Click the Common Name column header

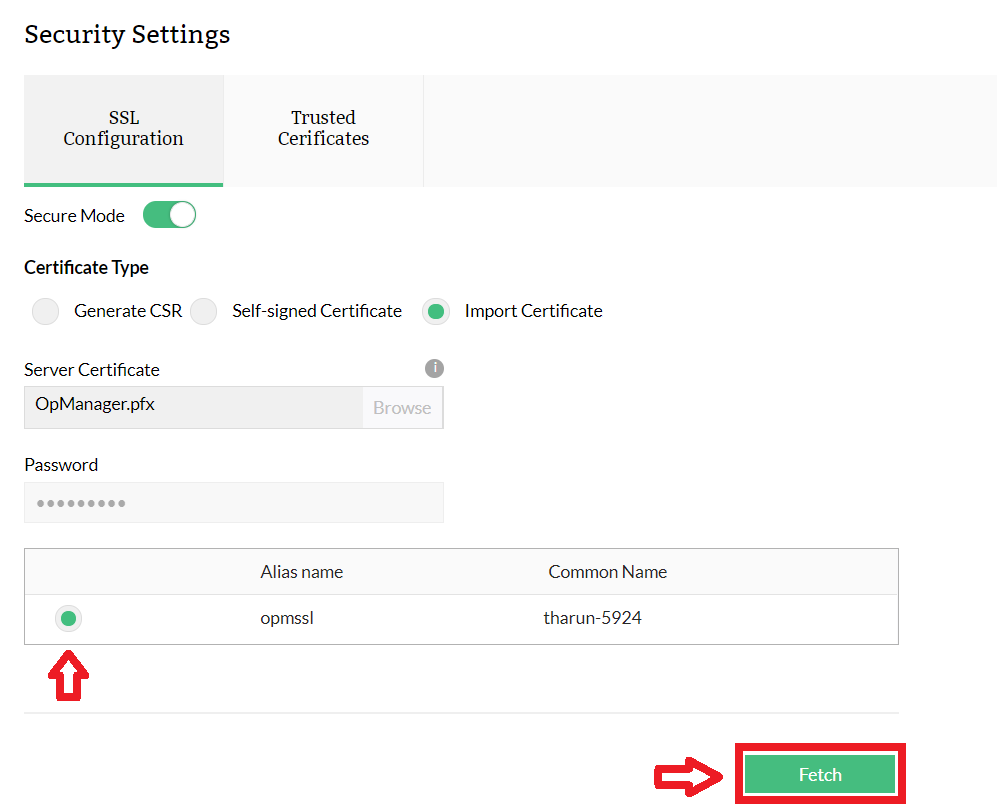(x=607, y=572)
